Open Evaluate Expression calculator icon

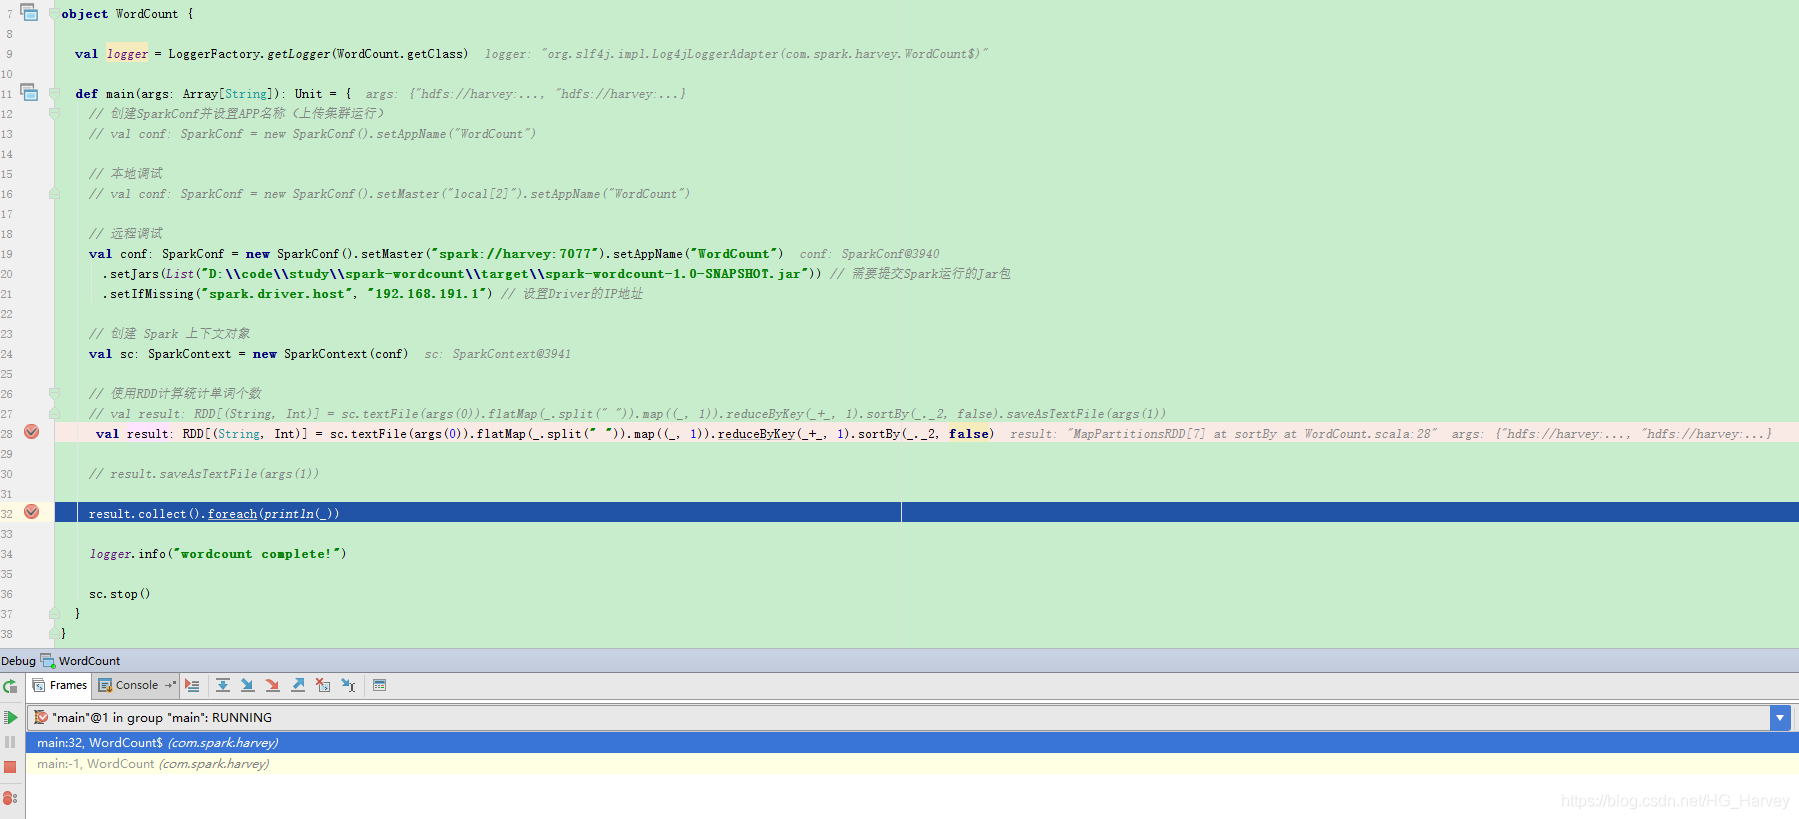(379, 685)
